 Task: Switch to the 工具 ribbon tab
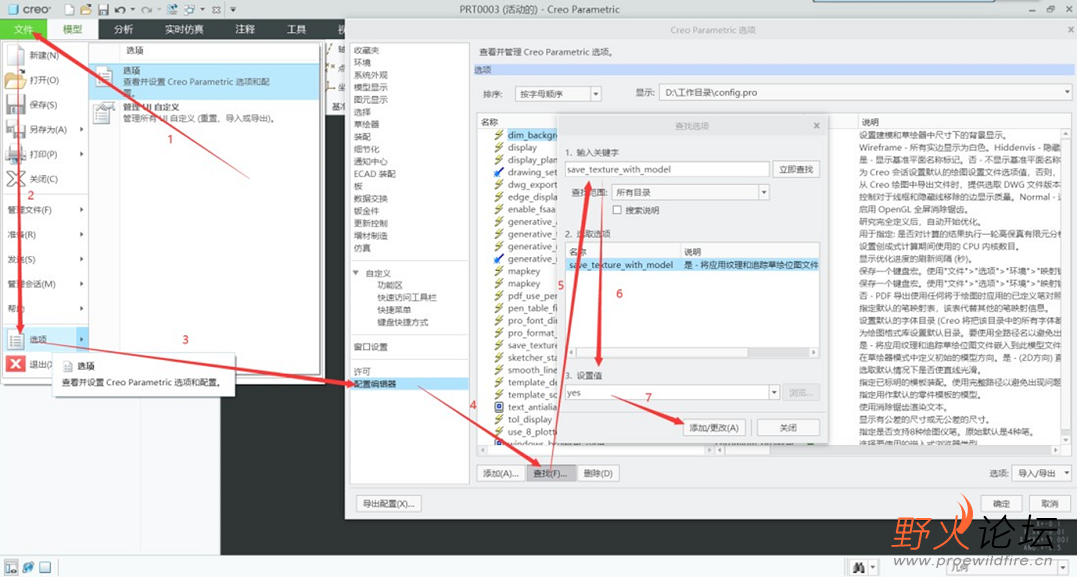pyautogui.click(x=297, y=29)
